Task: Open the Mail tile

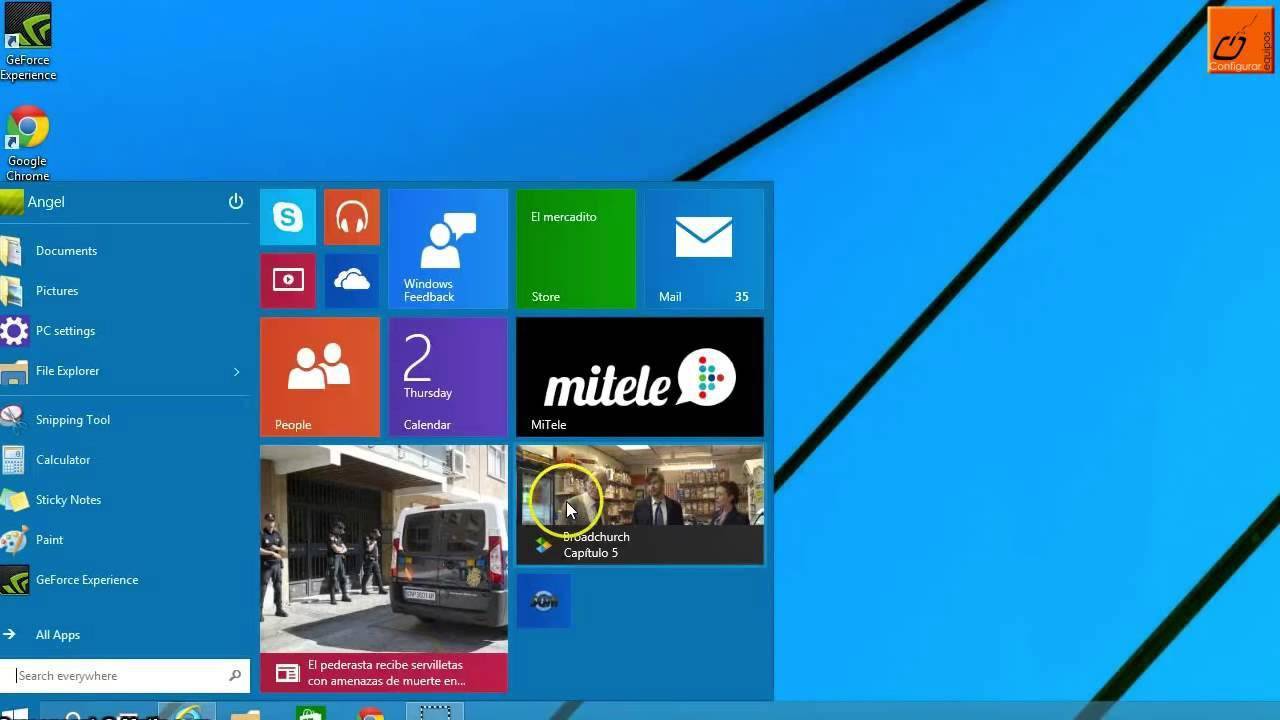Action: (703, 249)
